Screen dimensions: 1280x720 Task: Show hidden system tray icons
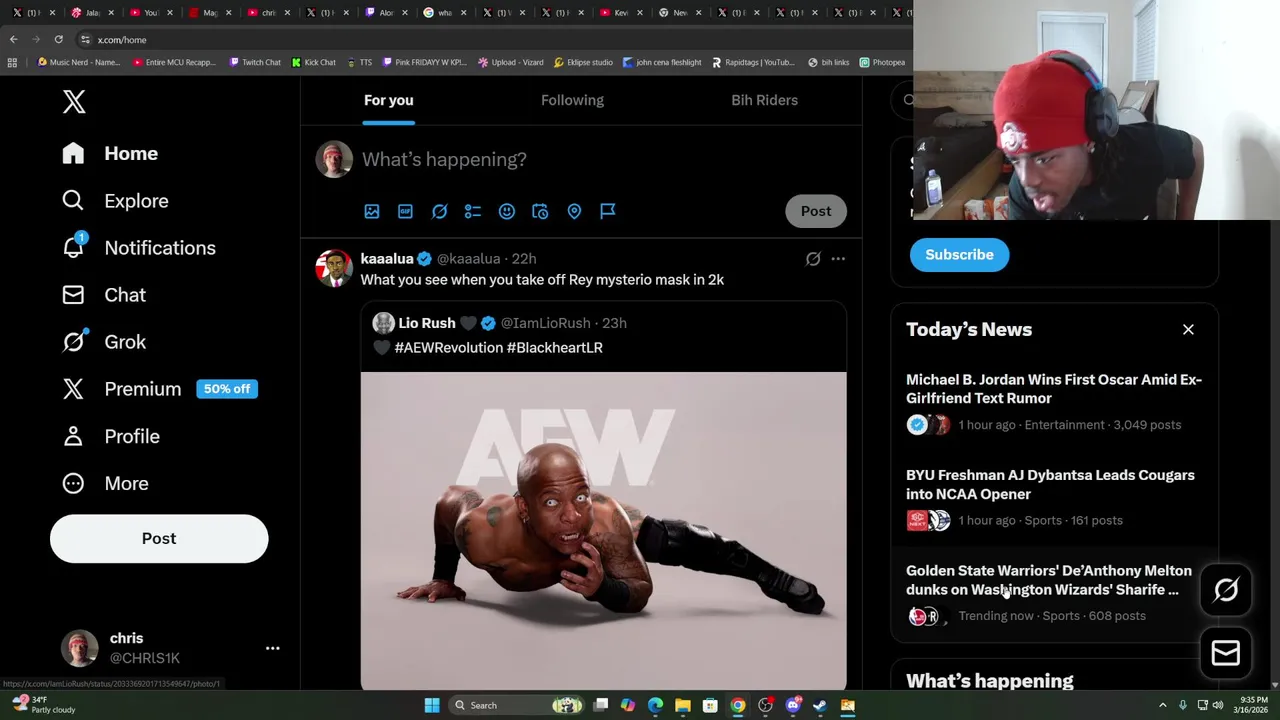click(1162, 705)
